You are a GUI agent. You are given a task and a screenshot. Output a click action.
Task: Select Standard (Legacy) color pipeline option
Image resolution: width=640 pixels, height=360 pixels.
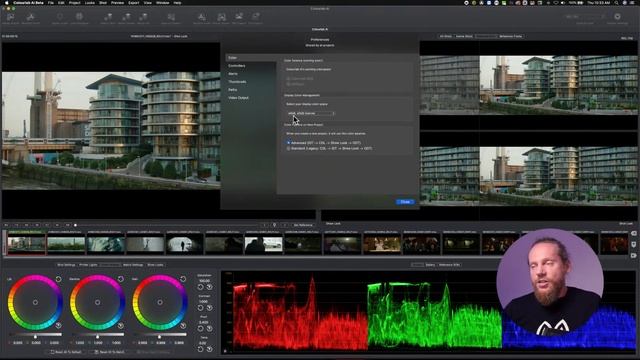[289, 149]
